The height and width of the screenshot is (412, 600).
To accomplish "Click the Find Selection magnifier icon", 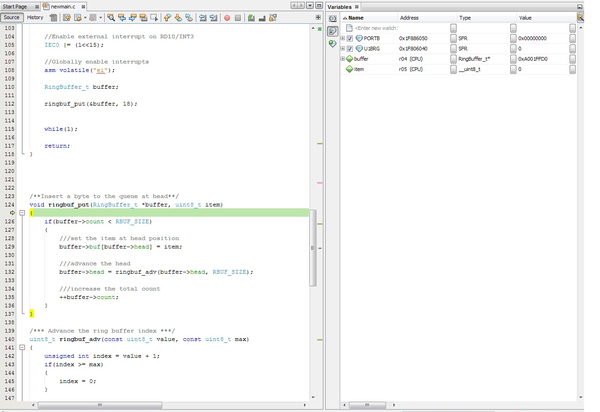I will coord(111,18).
